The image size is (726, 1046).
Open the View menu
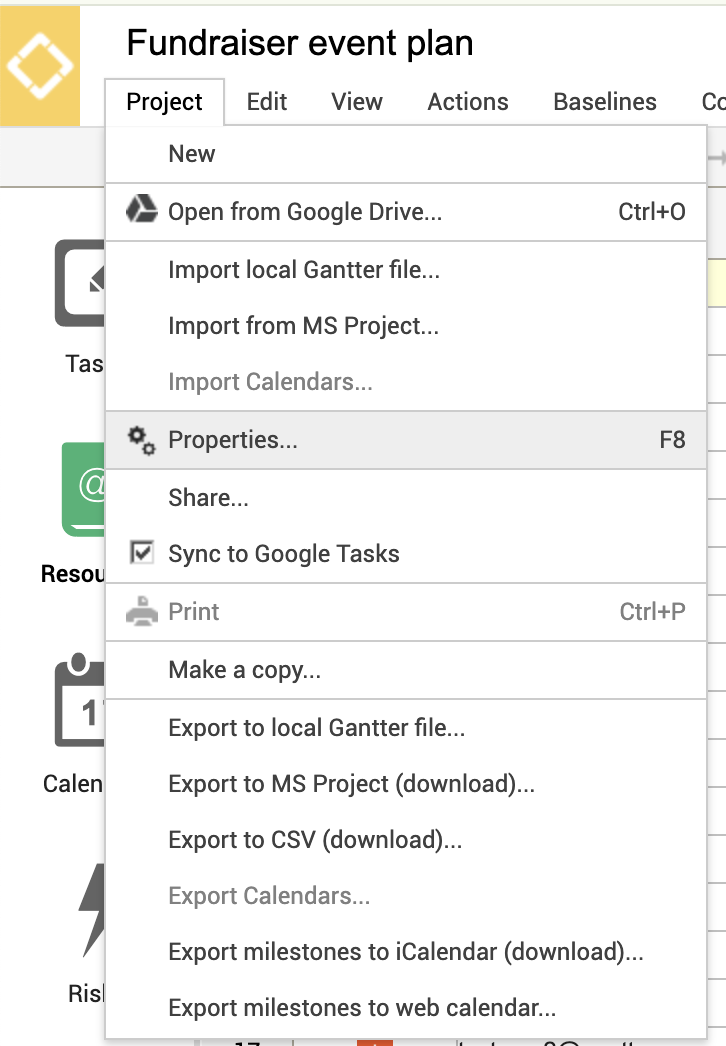[357, 102]
